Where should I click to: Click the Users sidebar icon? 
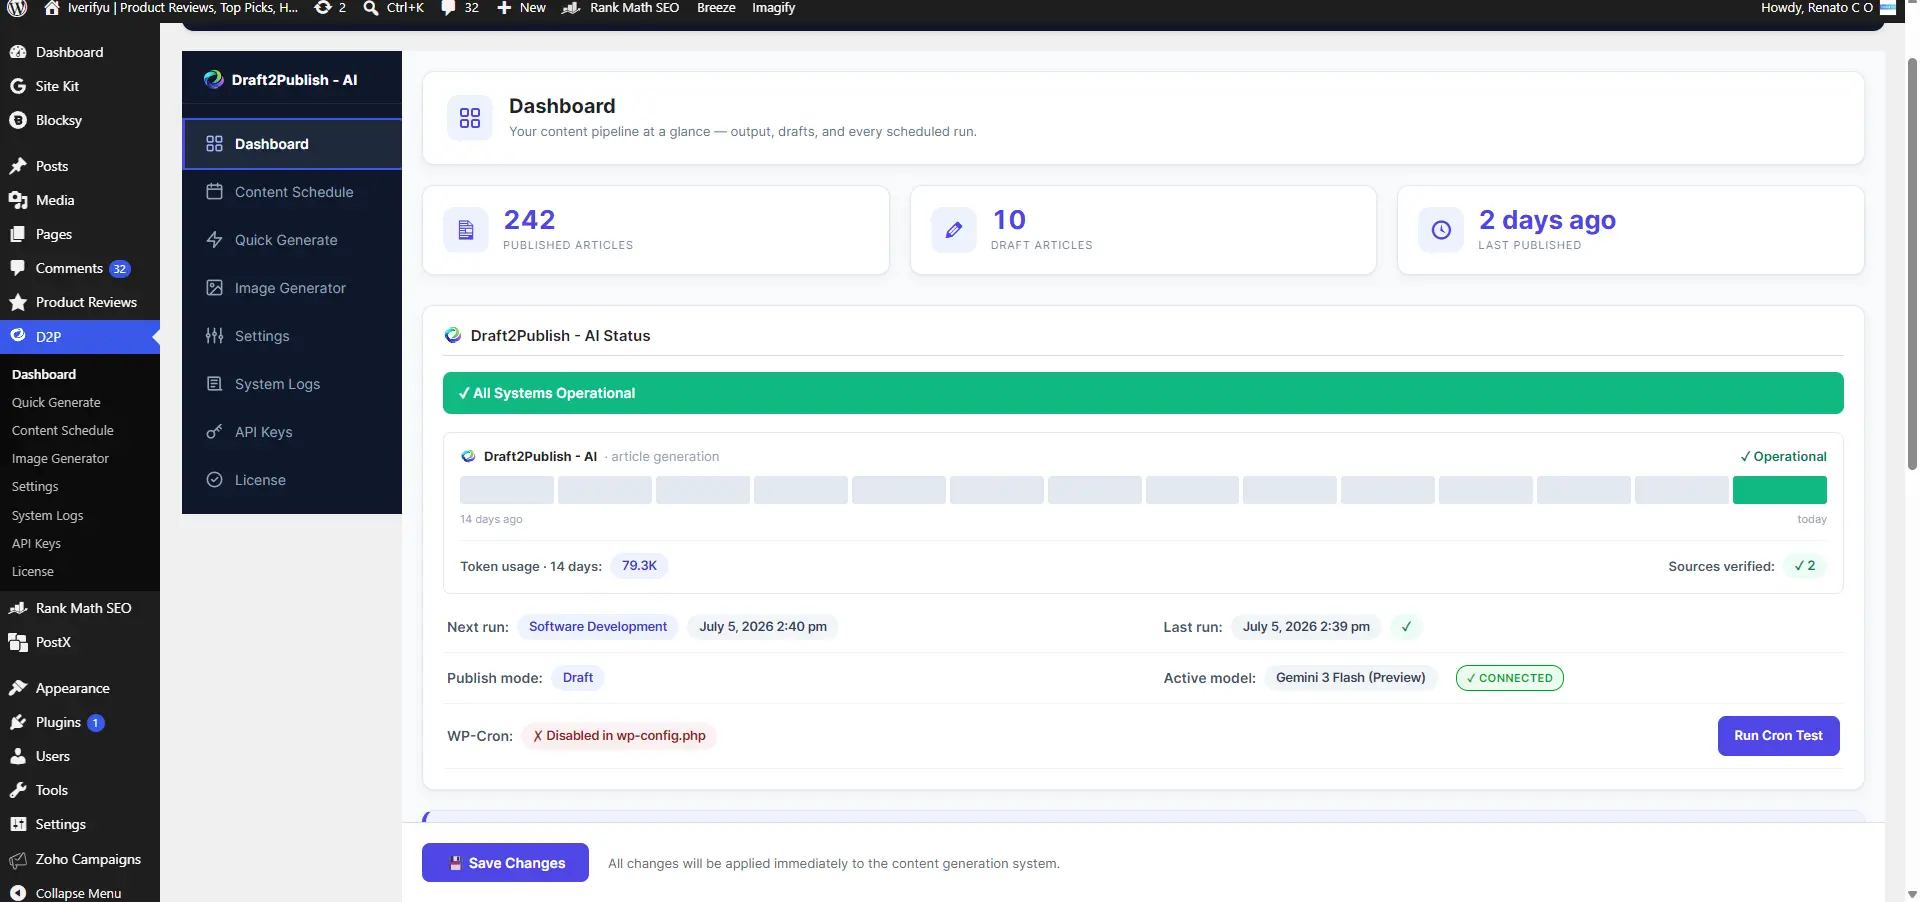point(18,756)
